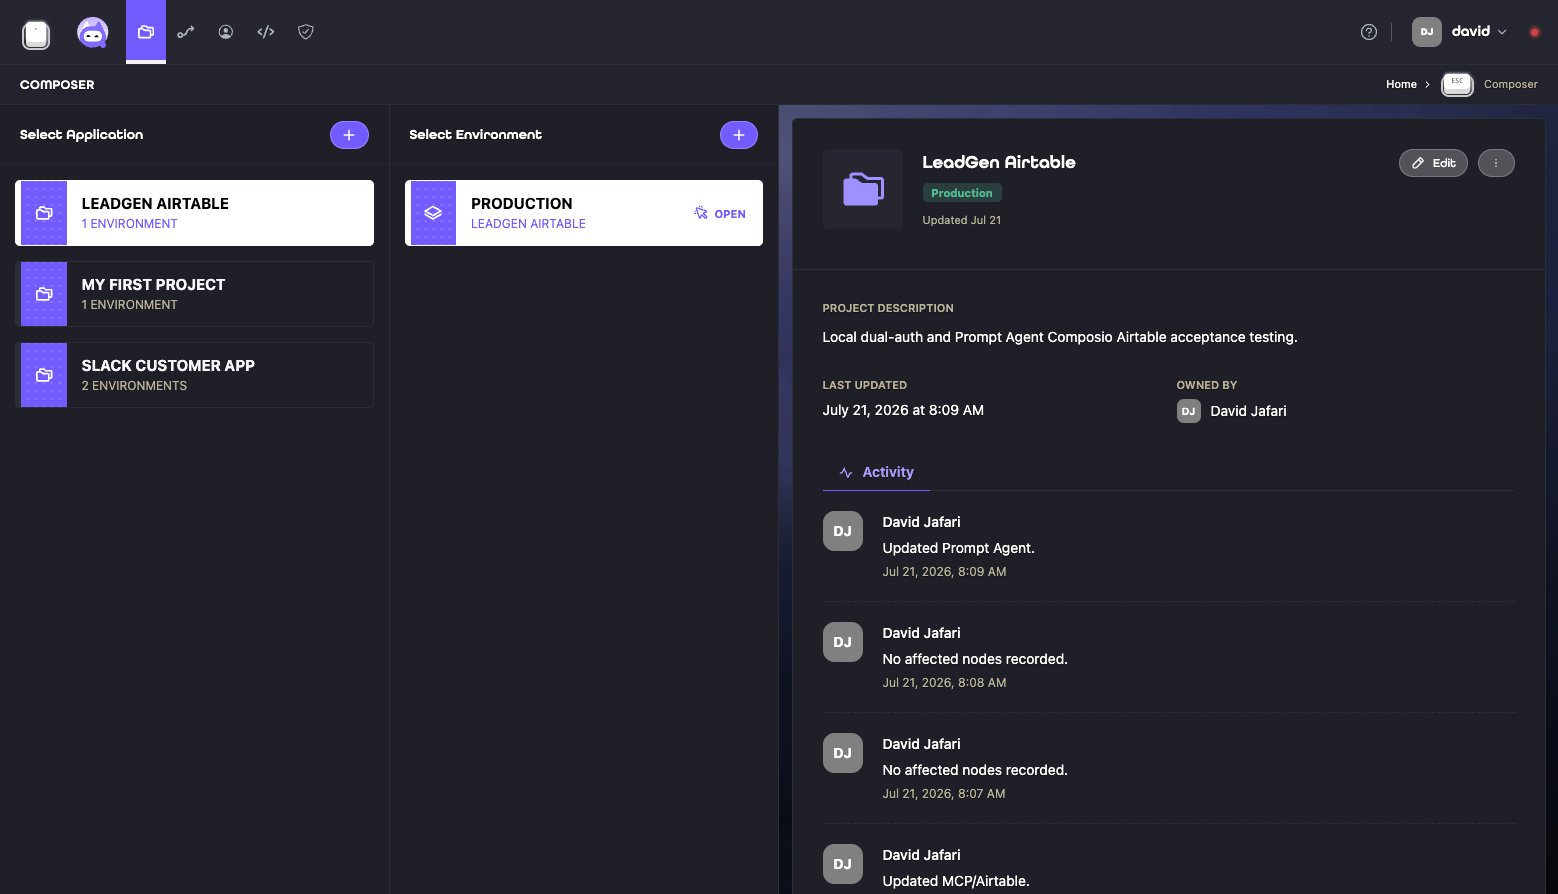The width and height of the screenshot is (1558, 894).
Task: Click the ESC key icon in breadcrumb
Action: coord(1457,85)
